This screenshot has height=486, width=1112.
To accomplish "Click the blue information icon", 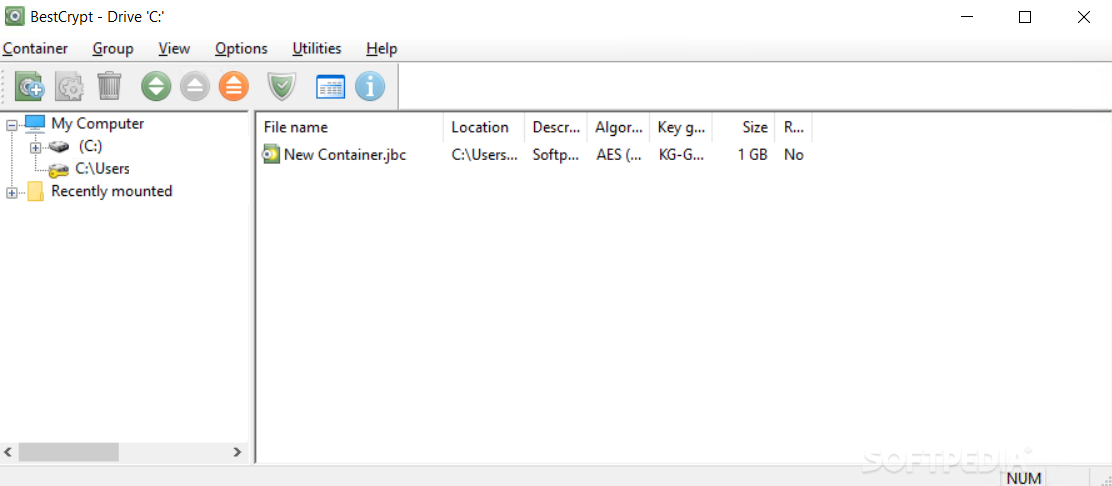I will pos(369,87).
